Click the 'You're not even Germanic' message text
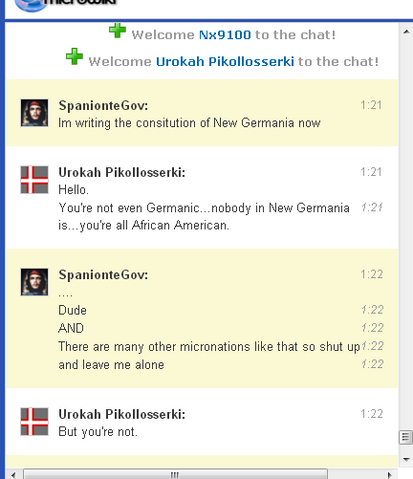 tap(204, 217)
